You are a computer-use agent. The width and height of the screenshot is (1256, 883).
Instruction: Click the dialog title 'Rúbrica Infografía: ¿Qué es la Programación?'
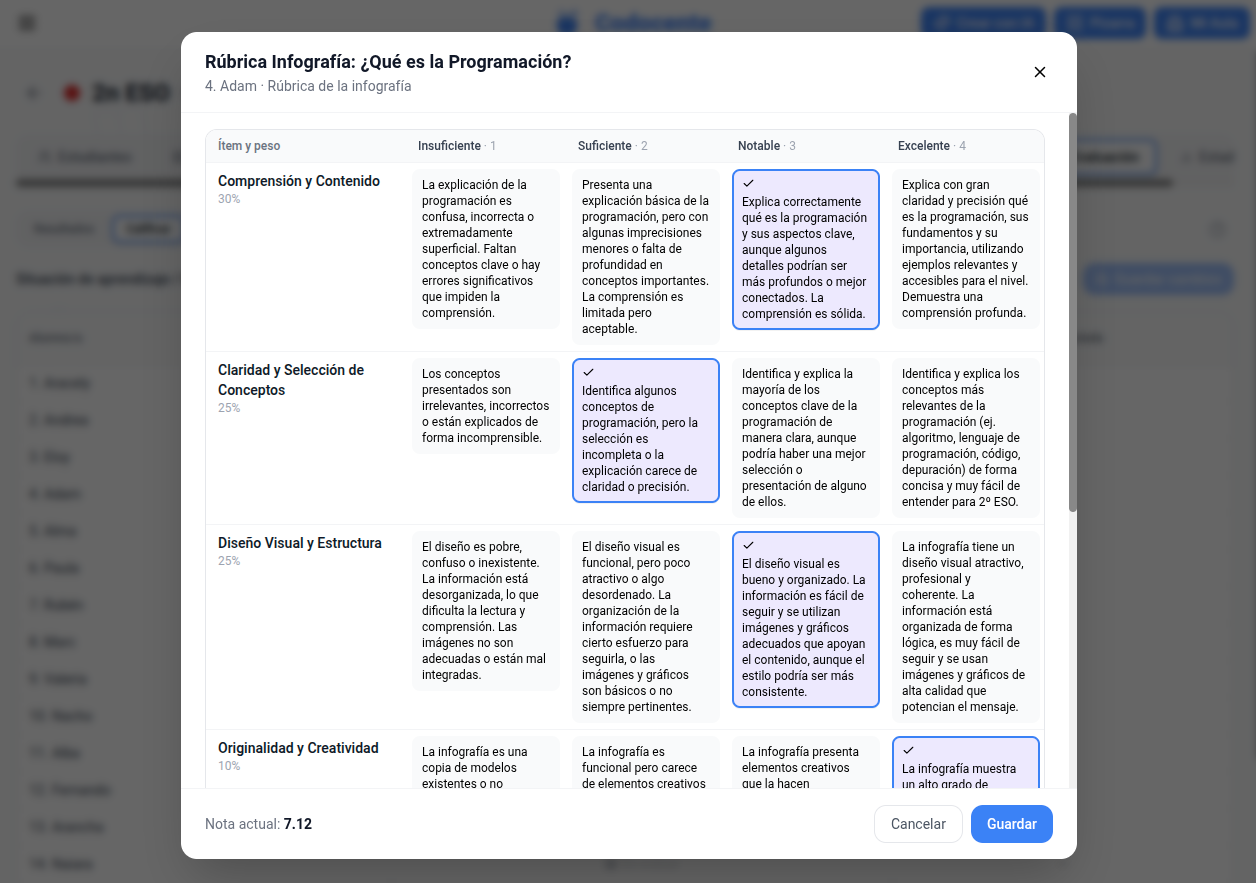388,62
